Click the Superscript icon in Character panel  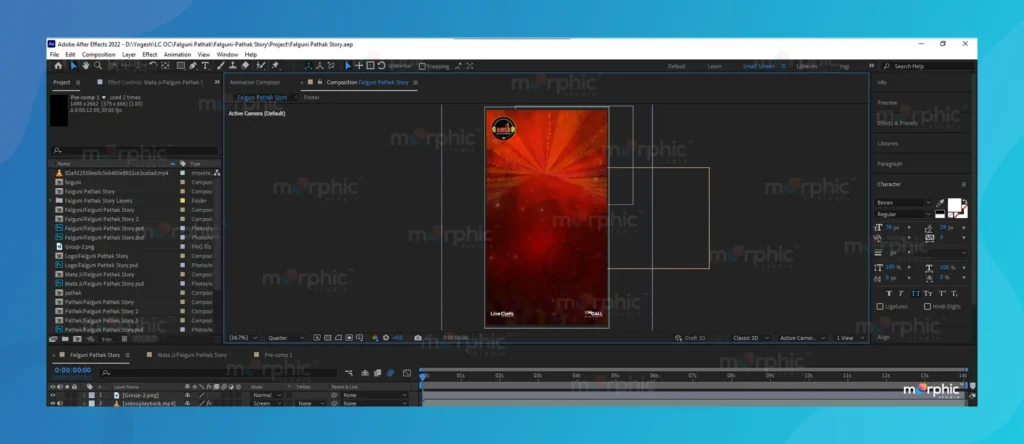(x=942, y=293)
